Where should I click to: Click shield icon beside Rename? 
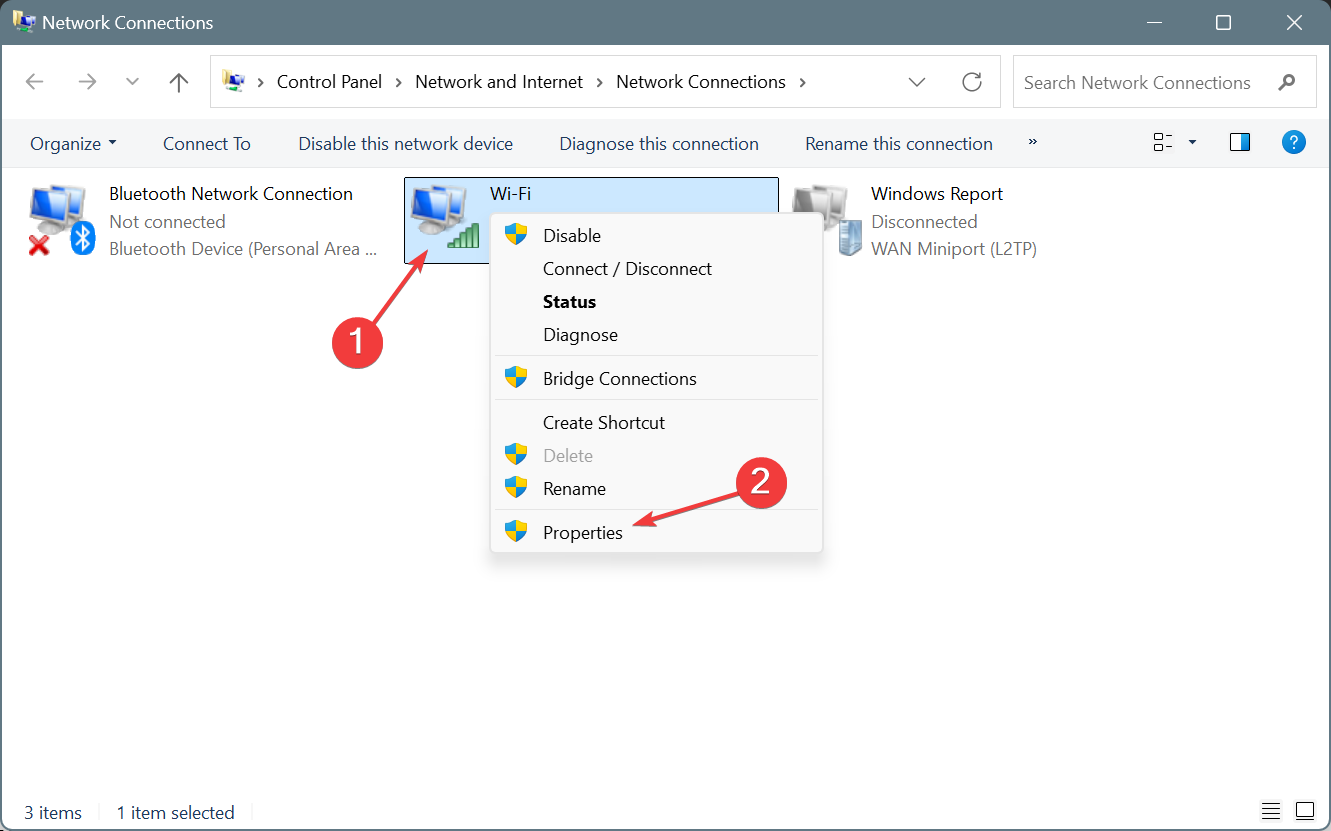click(x=516, y=488)
